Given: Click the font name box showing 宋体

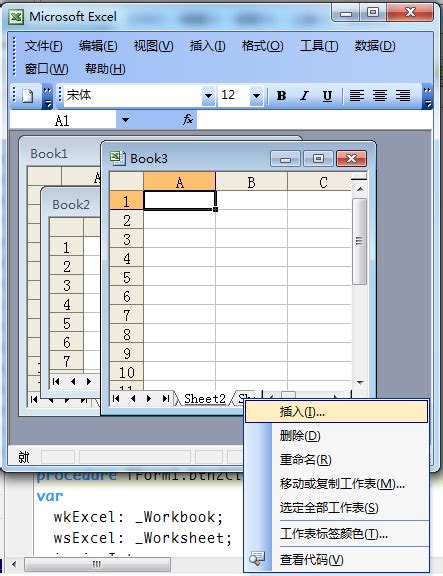Looking at the screenshot, I should pyautogui.click(x=134, y=96).
